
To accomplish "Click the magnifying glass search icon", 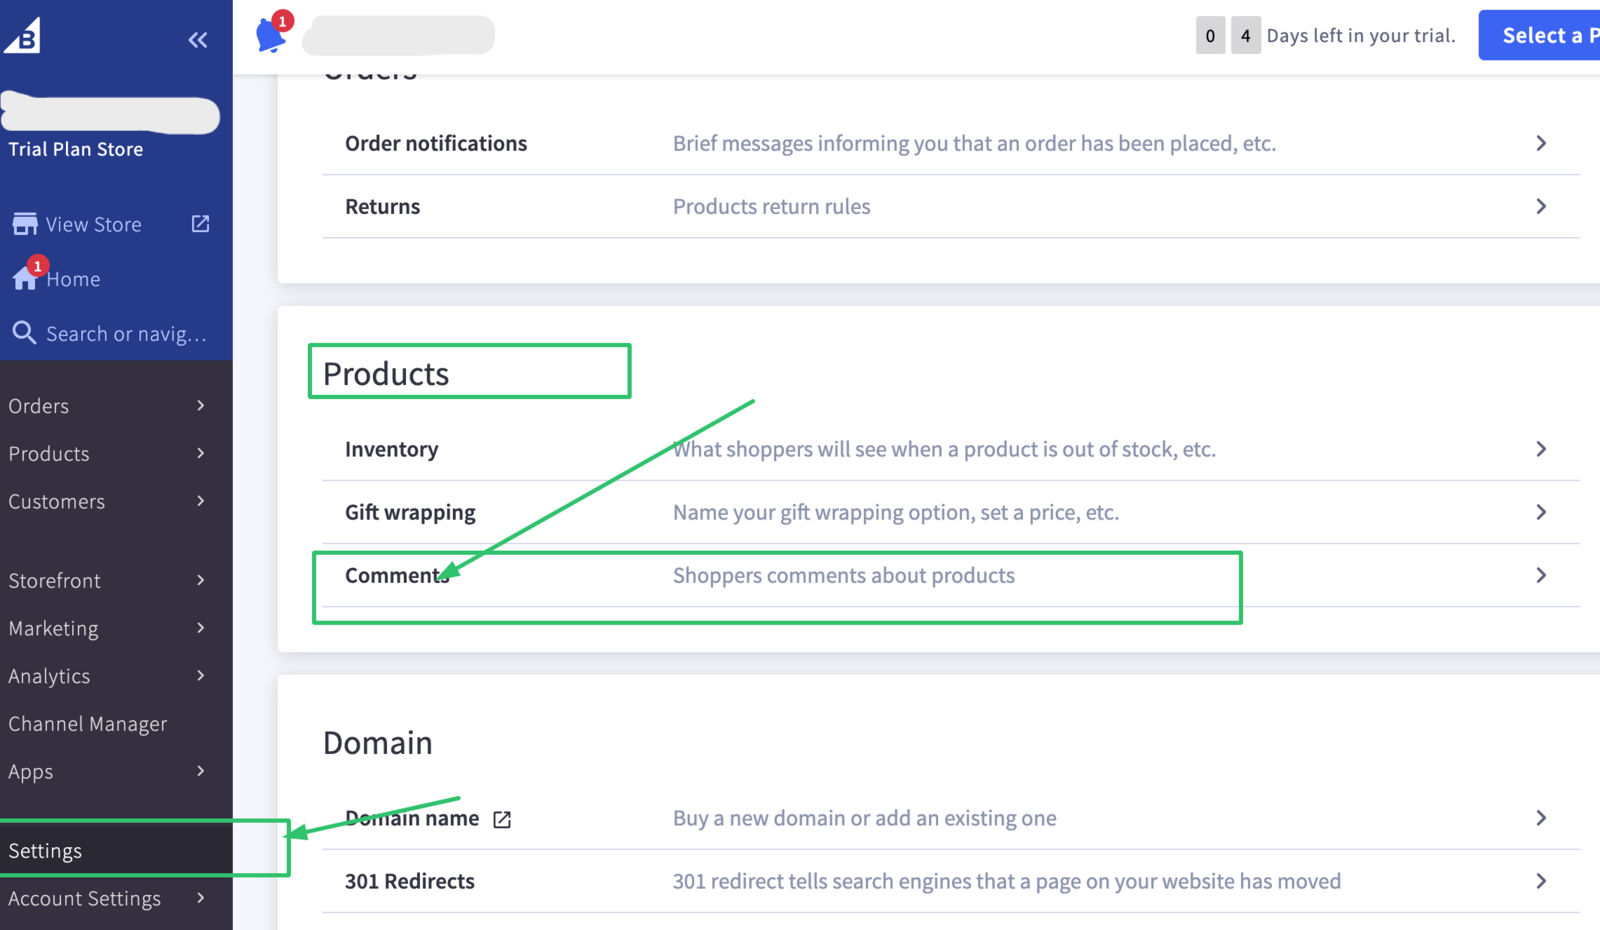I will (x=25, y=332).
